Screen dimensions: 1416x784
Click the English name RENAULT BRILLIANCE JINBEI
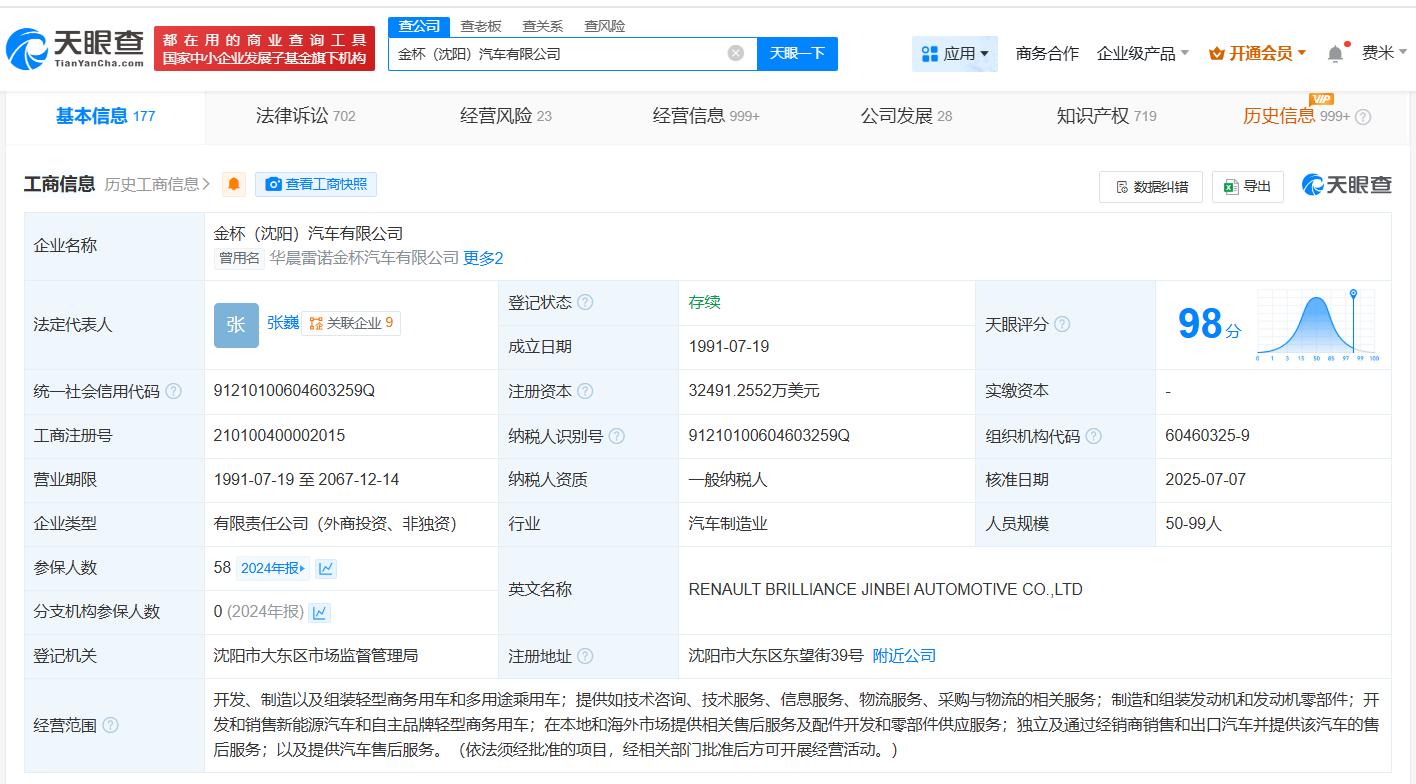[885, 590]
